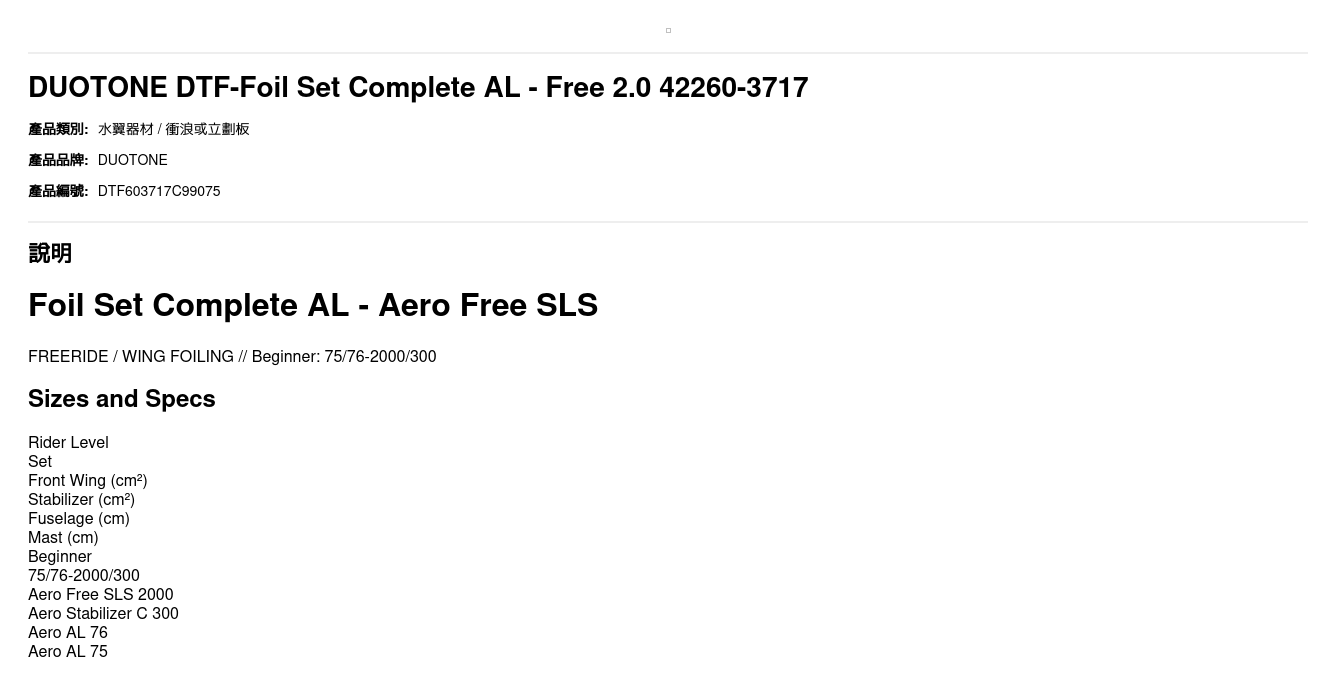The image size is (1328, 691).
Task: Click the 說明 section heading
Action: click(x=50, y=253)
